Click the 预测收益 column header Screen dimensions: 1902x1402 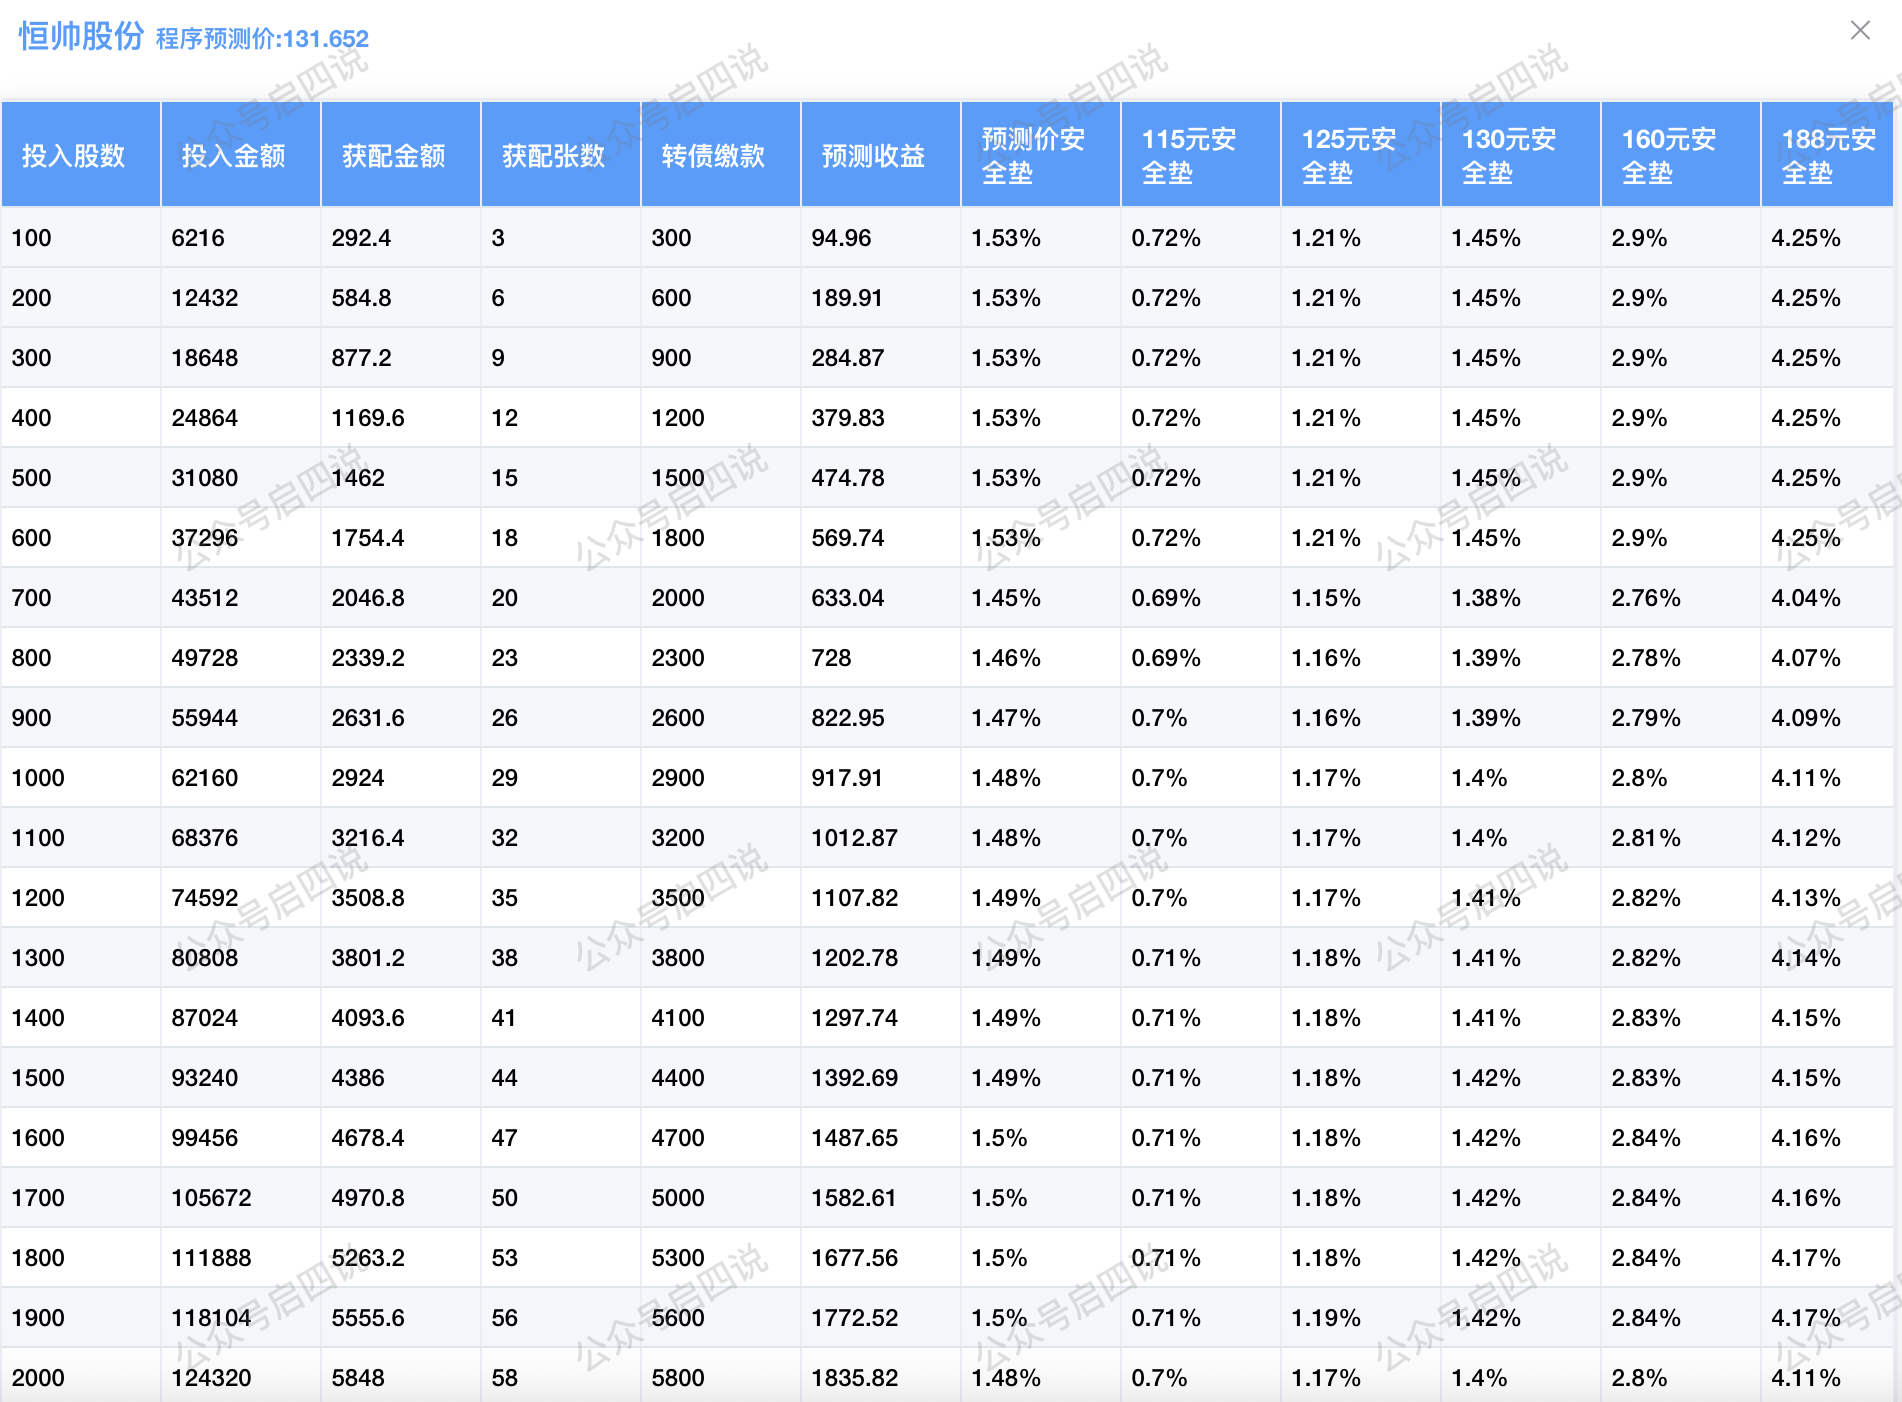coord(873,155)
